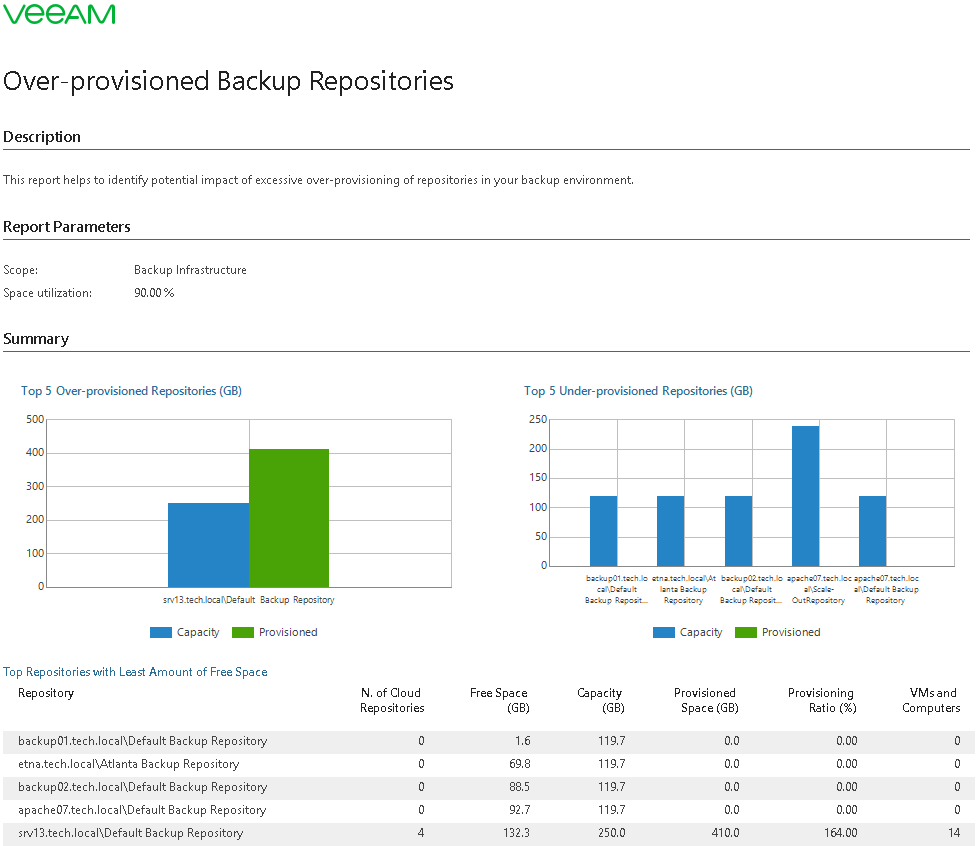Click the etna.tech.local Atlanta bar in chart
This screenshot has width=976, height=846.
670,530
